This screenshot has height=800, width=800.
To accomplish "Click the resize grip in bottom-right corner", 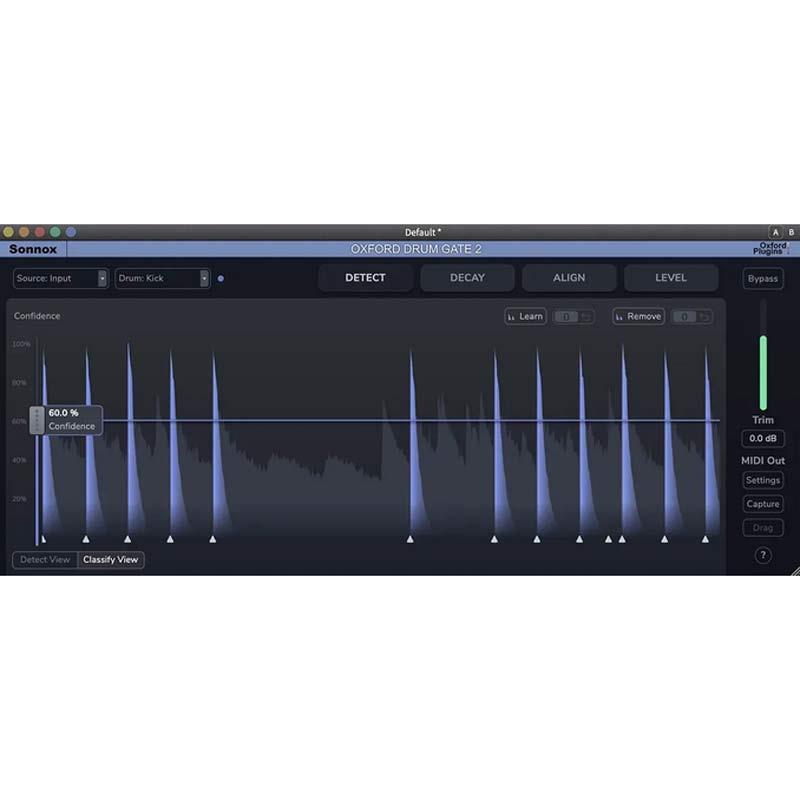I will 794,570.
